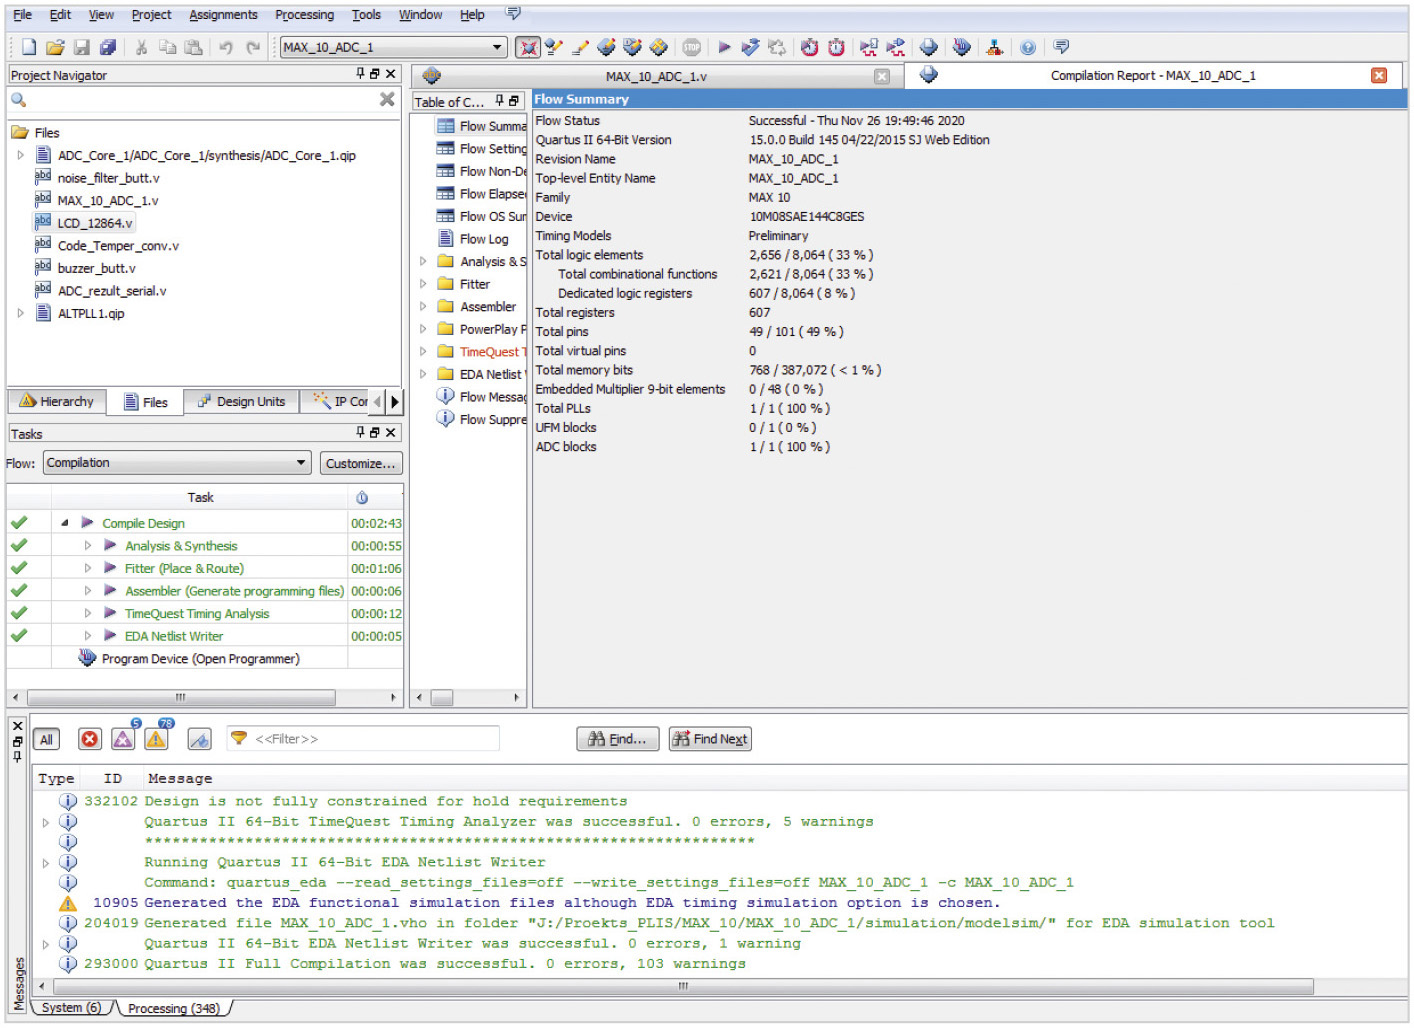Expand the ADC_Core_1.qip file tree node
This screenshot has height=1028, width=1414.
click(x=21, y=155)
